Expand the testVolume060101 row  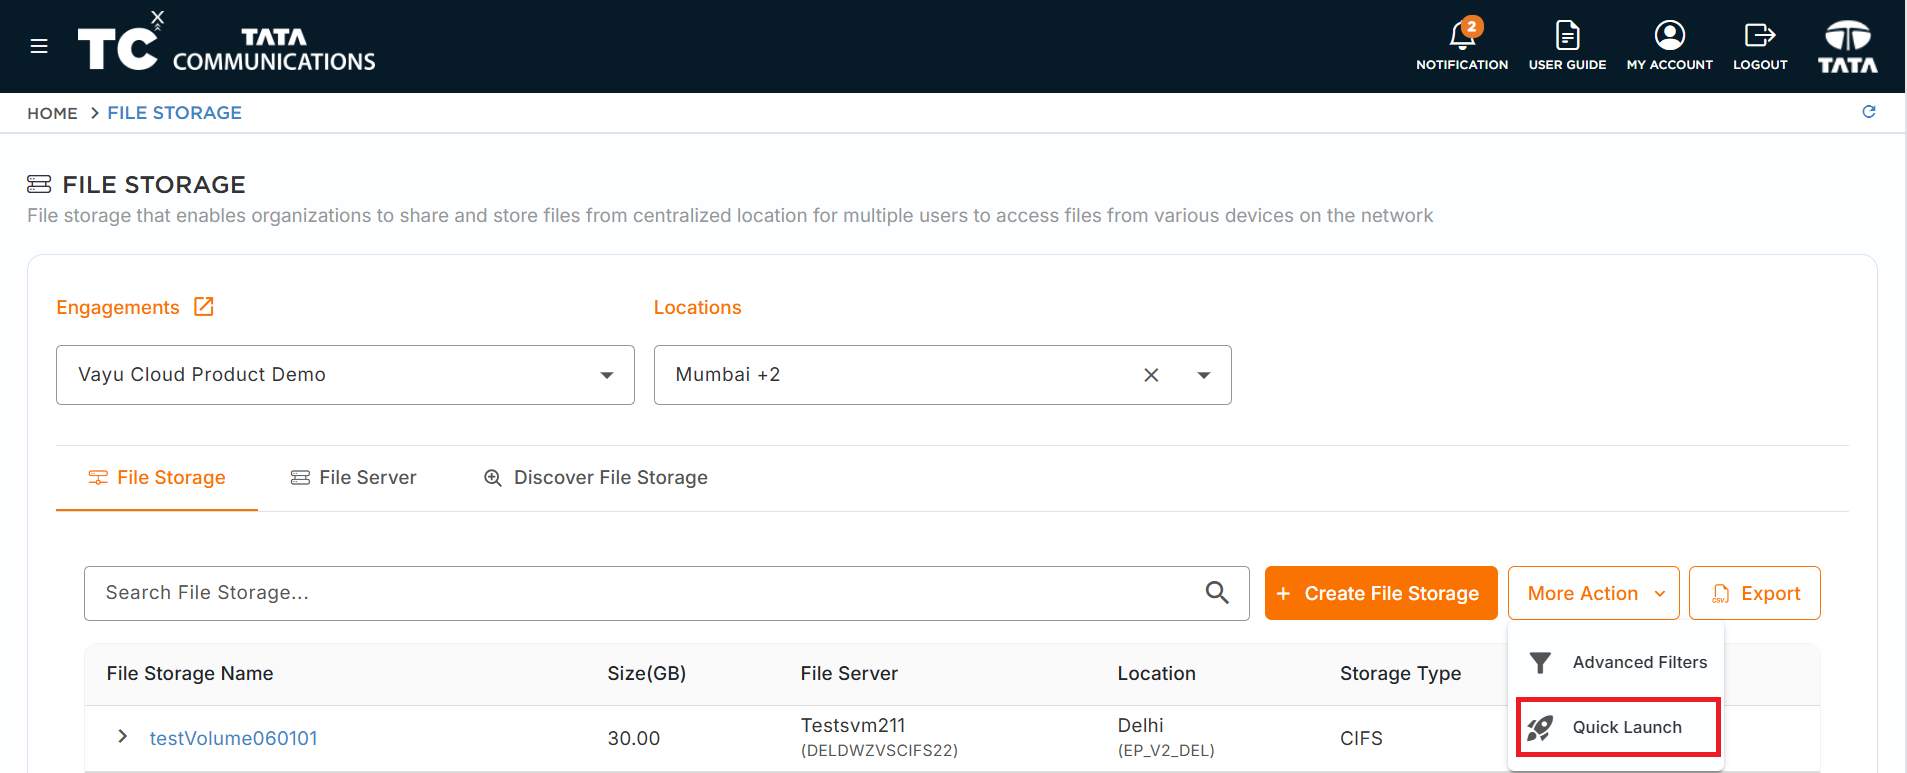point(123,737)
